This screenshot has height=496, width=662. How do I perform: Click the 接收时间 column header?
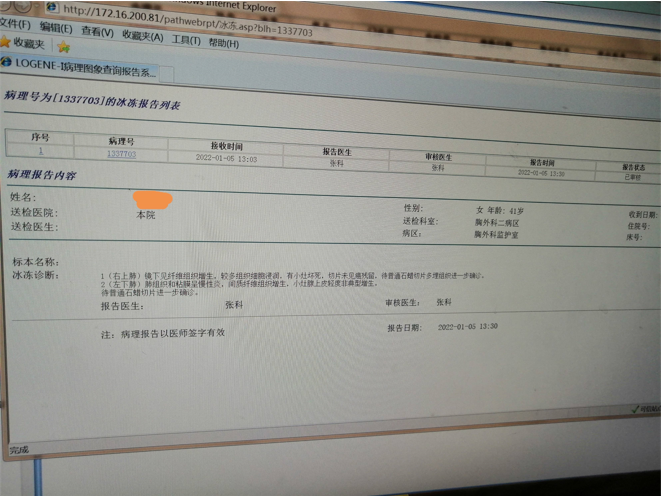[x=227, y=146]
